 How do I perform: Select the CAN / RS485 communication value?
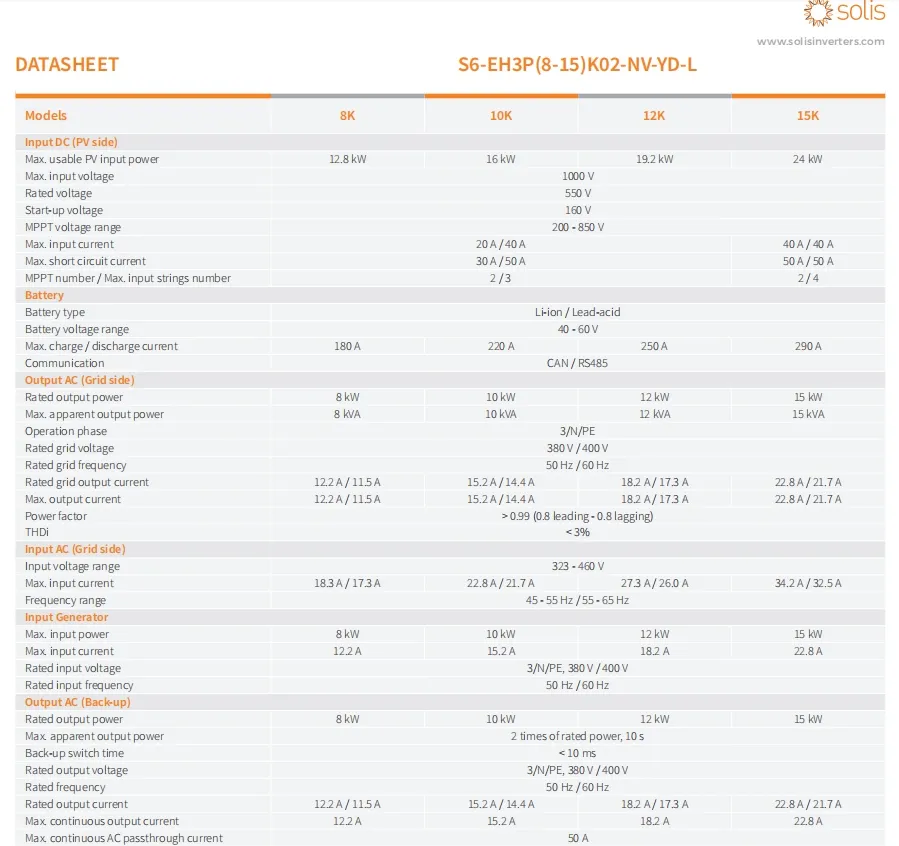point(577,363)
